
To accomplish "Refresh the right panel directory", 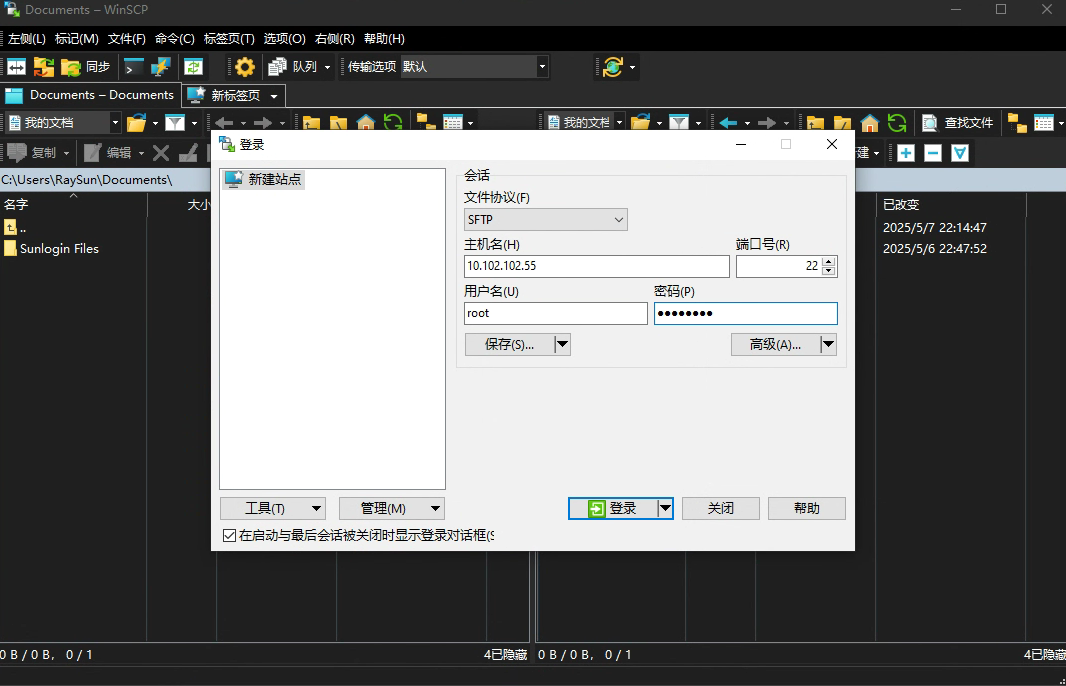I will (x=897, y=123).
